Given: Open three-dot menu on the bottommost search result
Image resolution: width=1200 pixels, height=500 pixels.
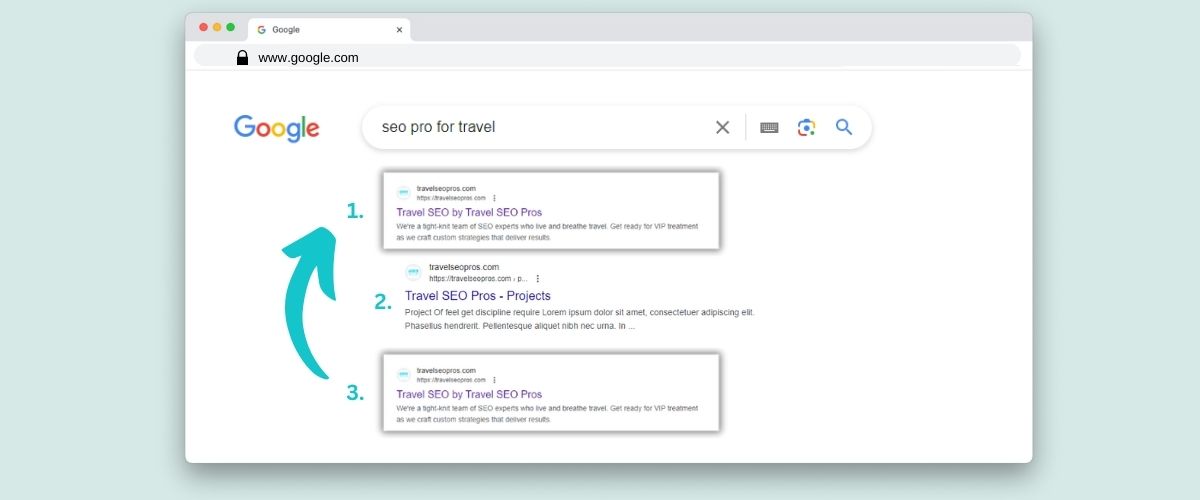Looking at the screenshot, I should coord(494,380).
